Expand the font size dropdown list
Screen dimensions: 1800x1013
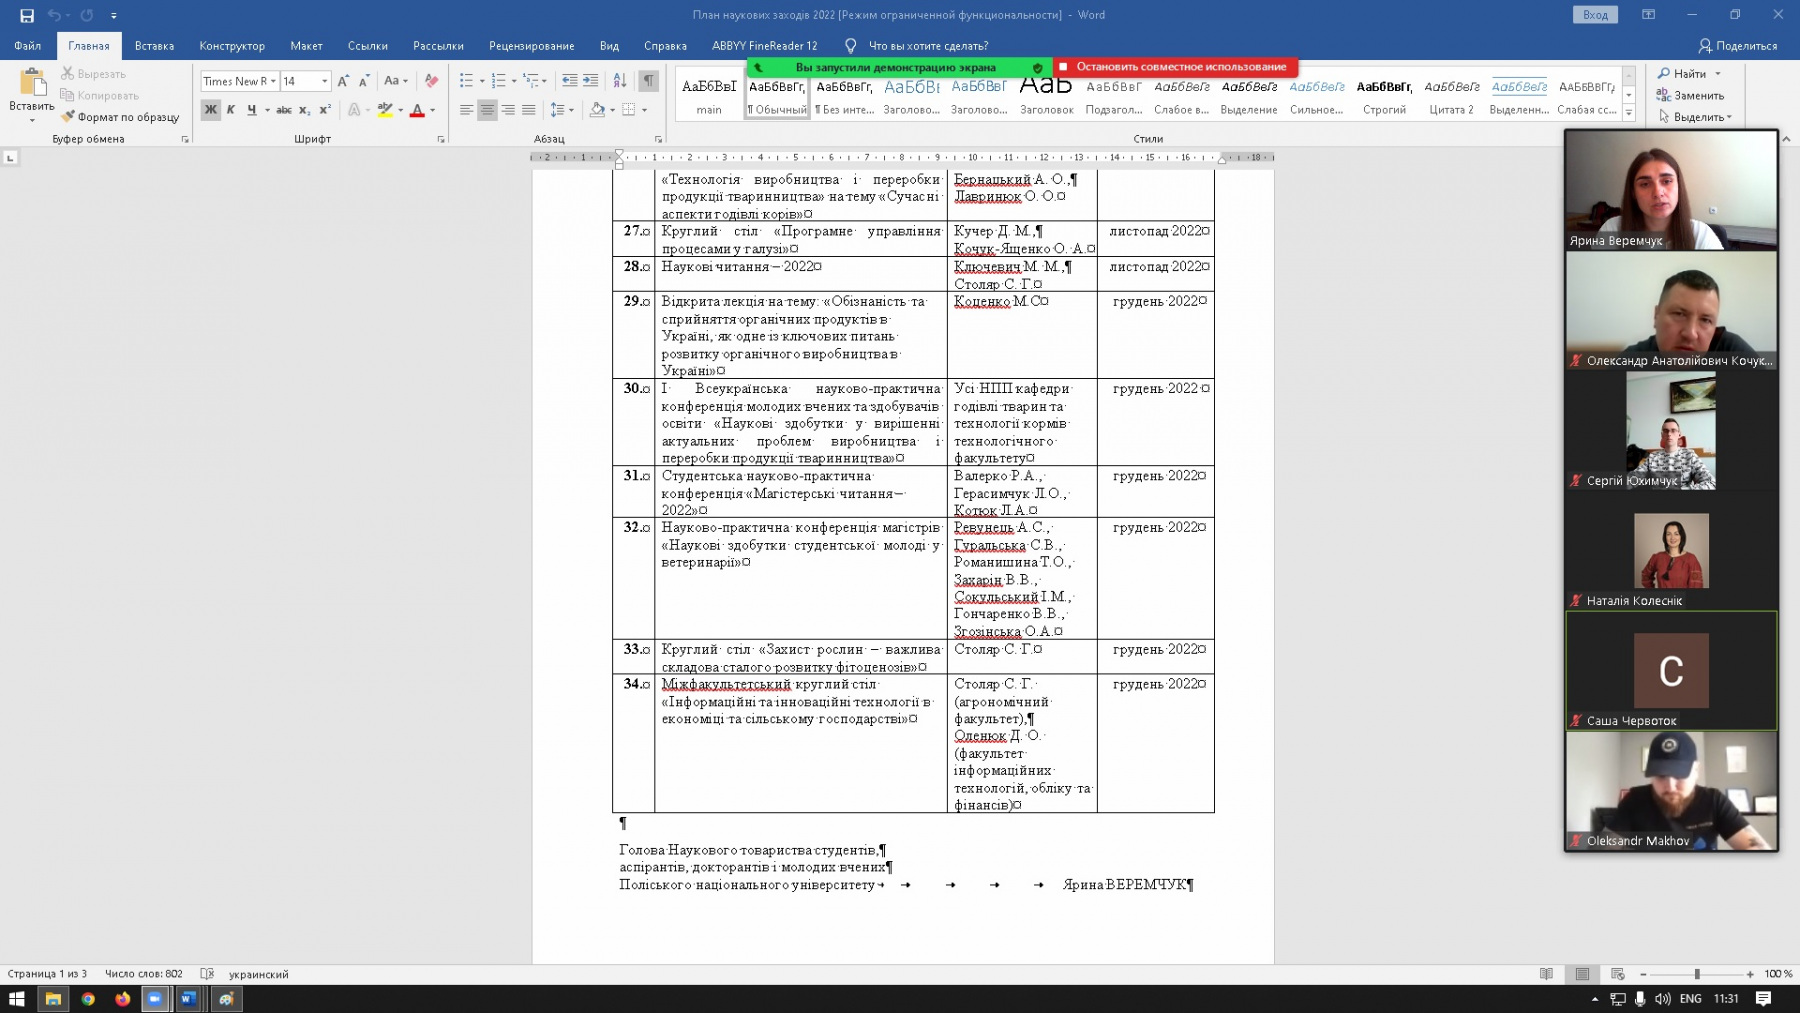[324, 81]
